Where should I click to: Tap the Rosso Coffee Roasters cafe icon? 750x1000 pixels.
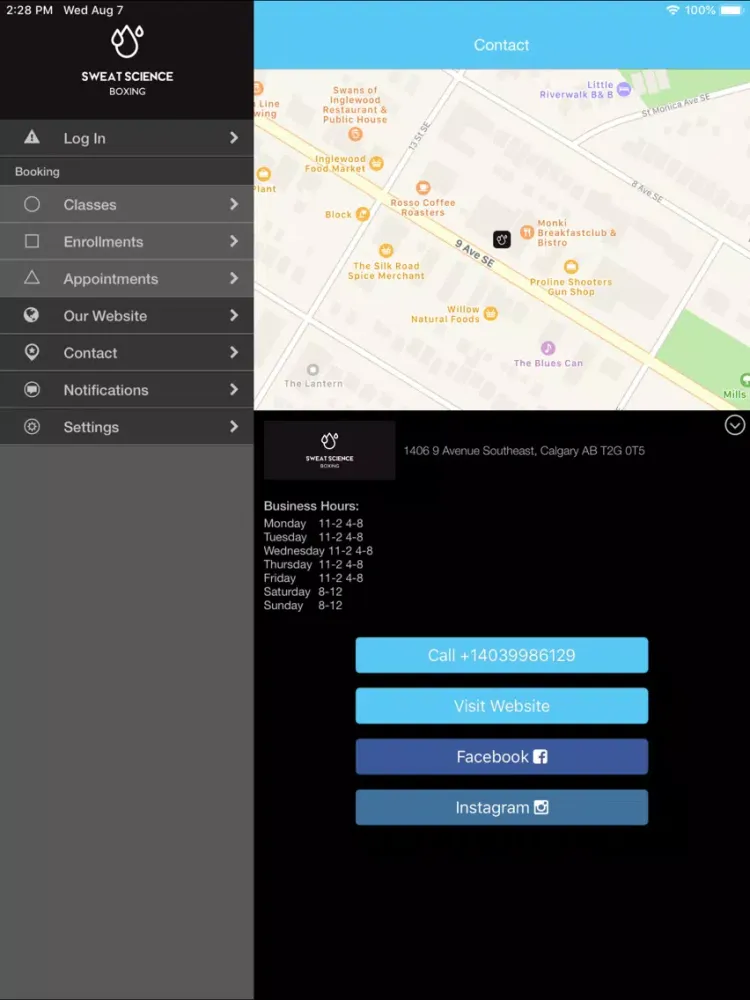click(x=423, y=188)
